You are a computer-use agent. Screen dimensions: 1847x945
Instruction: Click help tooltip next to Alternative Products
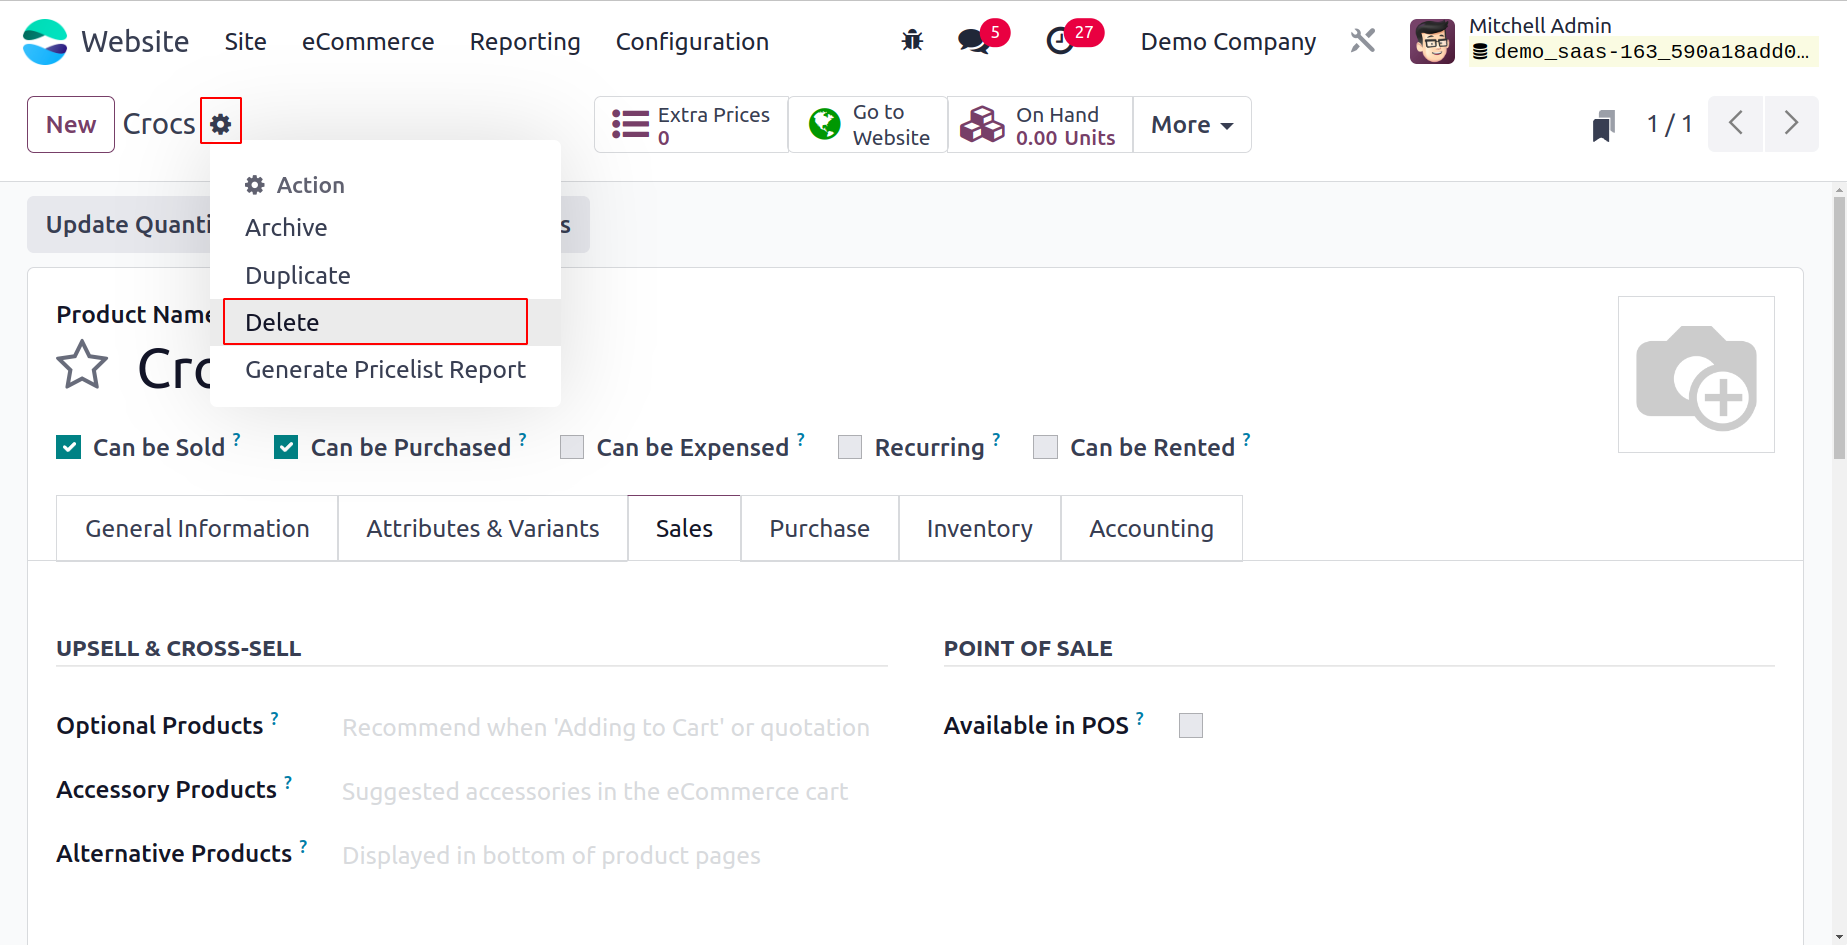303,846
